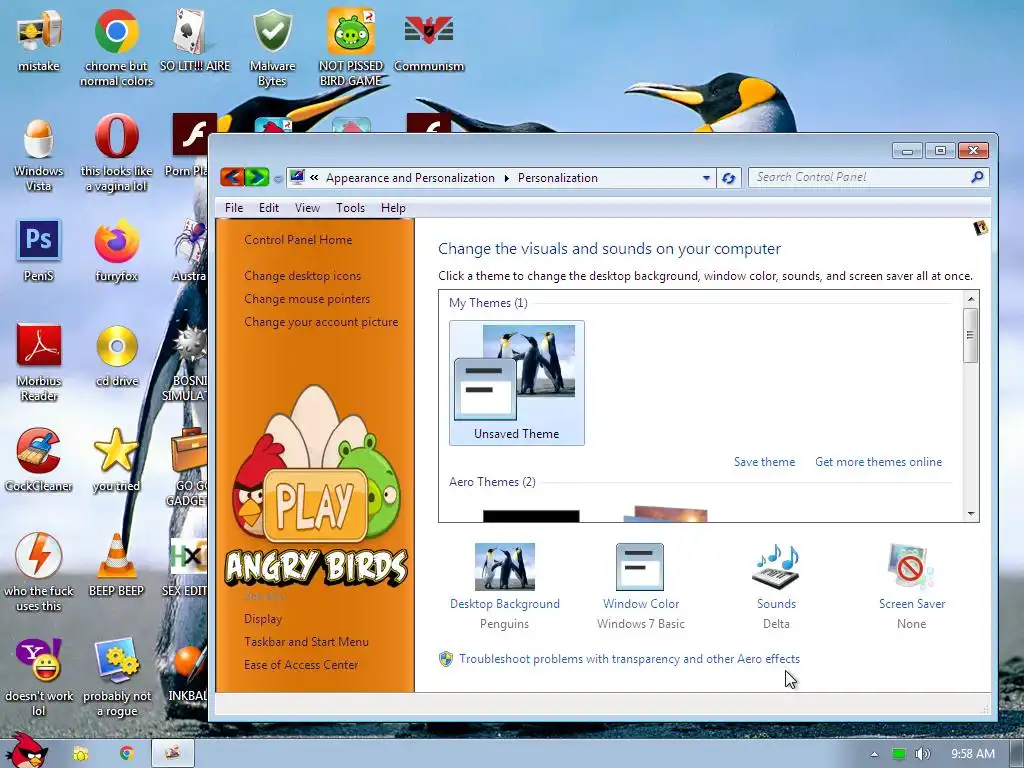The image size is (1024, 768).
Task: Click the red back arrow button
Action: pyautogui.click(x=232, y=177)
